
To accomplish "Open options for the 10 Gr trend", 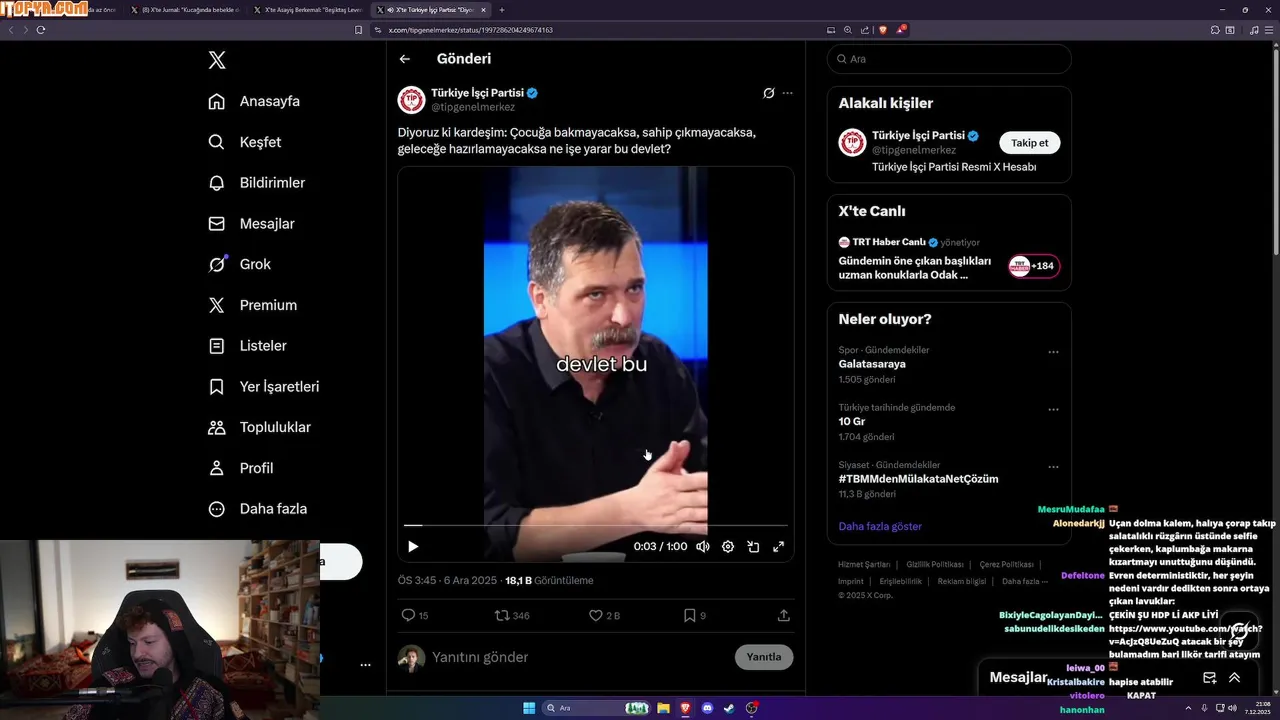I will pyautogui.click(x=1053, y=409).
